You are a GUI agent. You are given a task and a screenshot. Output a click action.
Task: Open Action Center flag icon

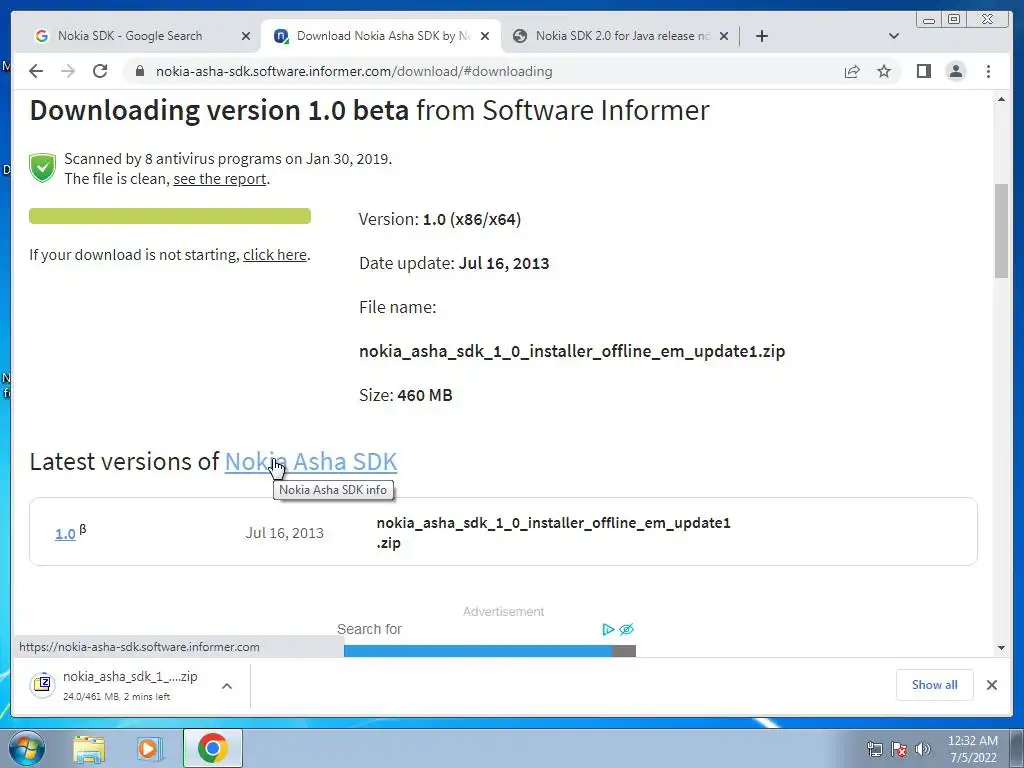point(899,749)
